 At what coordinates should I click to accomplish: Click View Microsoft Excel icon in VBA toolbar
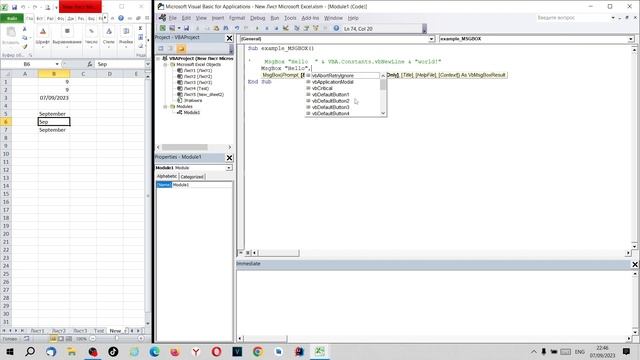pos(162,28)
